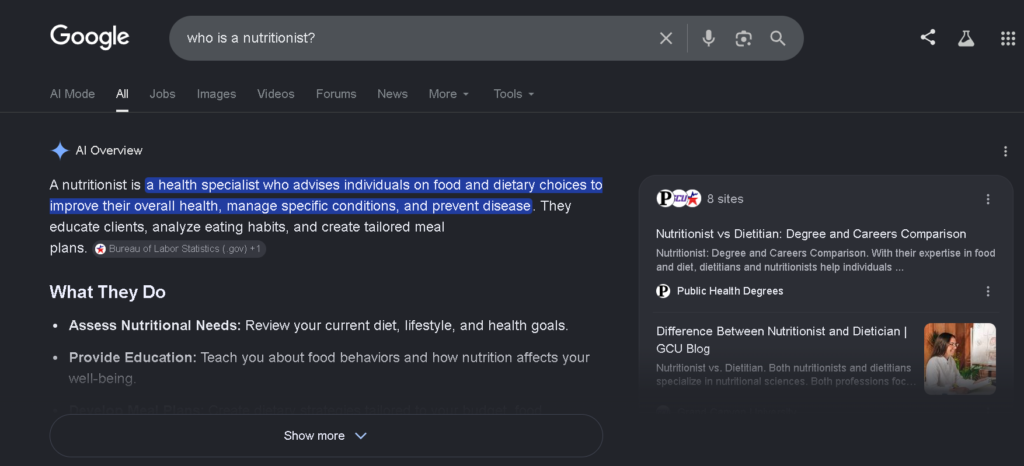Click the Provide Education bullet
The height and width of the screenshot is (466, 1024).
coord(329,367)
